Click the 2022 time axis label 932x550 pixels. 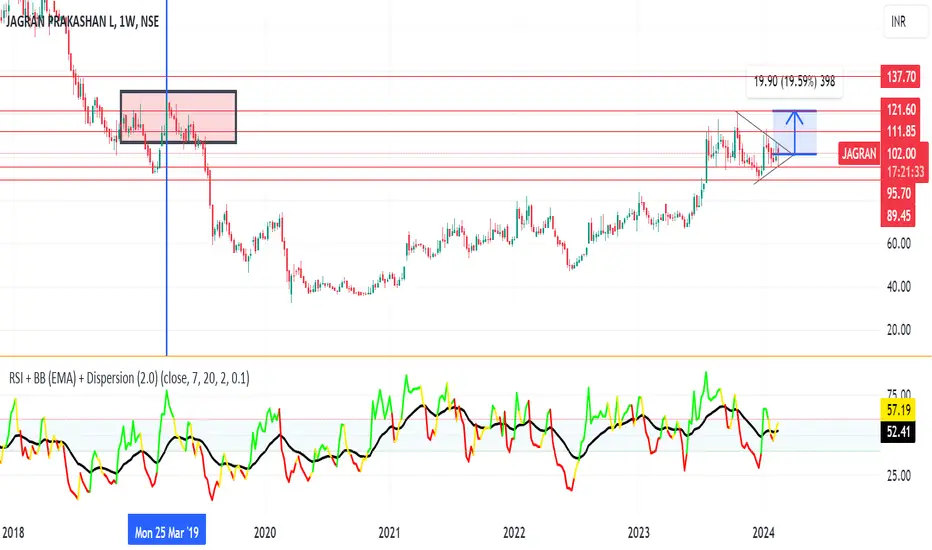pos(514,533)
